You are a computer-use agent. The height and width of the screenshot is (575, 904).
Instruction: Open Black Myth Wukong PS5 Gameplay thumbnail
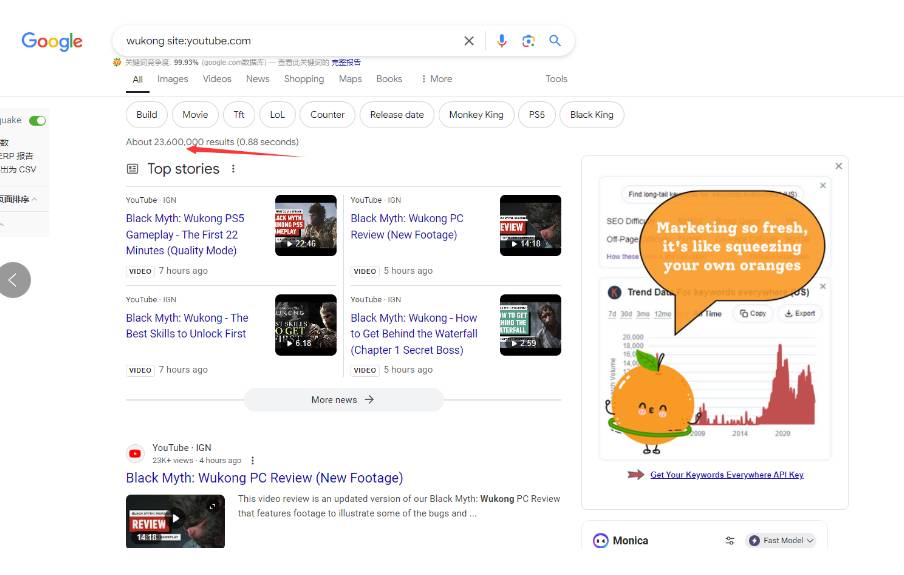coord(305,225)
